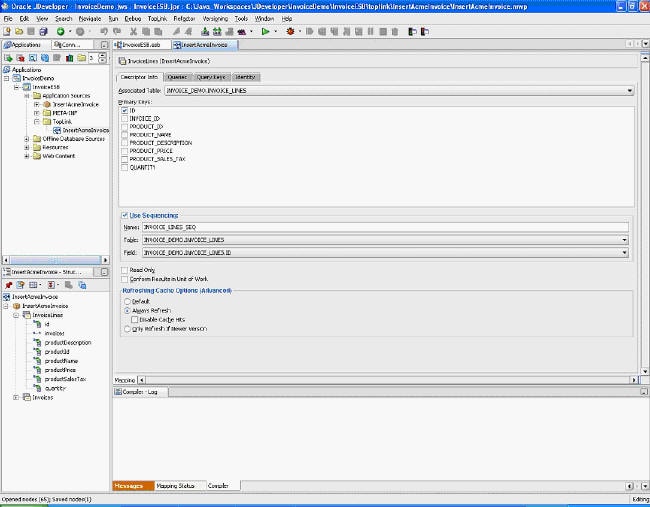Screen dimensions: 650x507
Task: Open the Run icon dropdown arrow
Action: 276,32
